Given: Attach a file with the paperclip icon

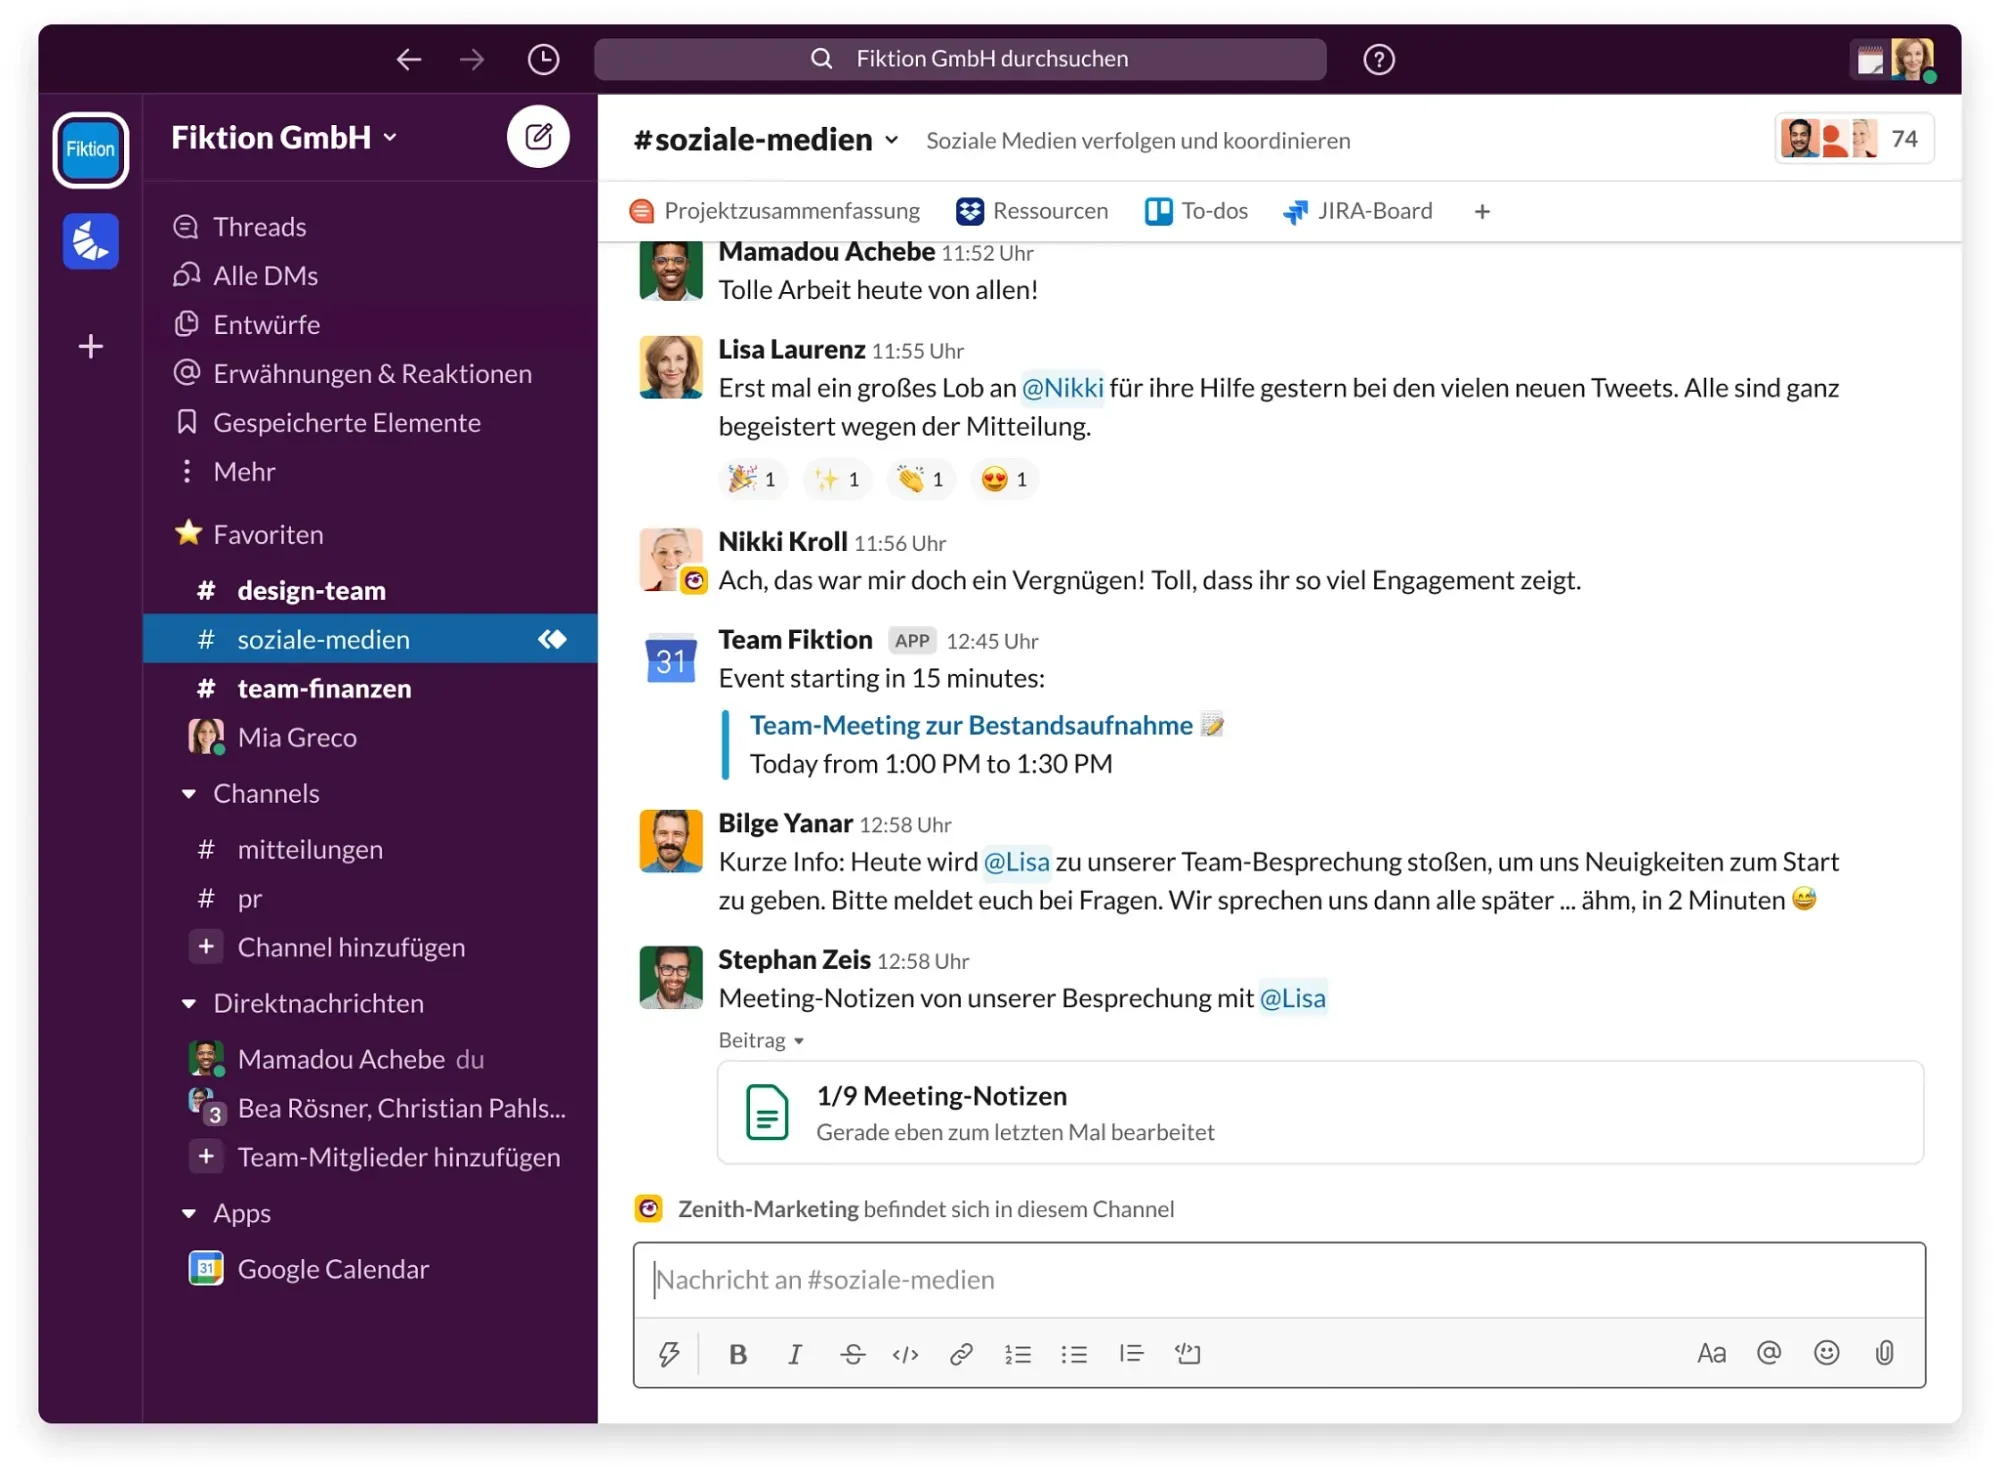Looking at the screenshot, I should click(1884, 1353).
